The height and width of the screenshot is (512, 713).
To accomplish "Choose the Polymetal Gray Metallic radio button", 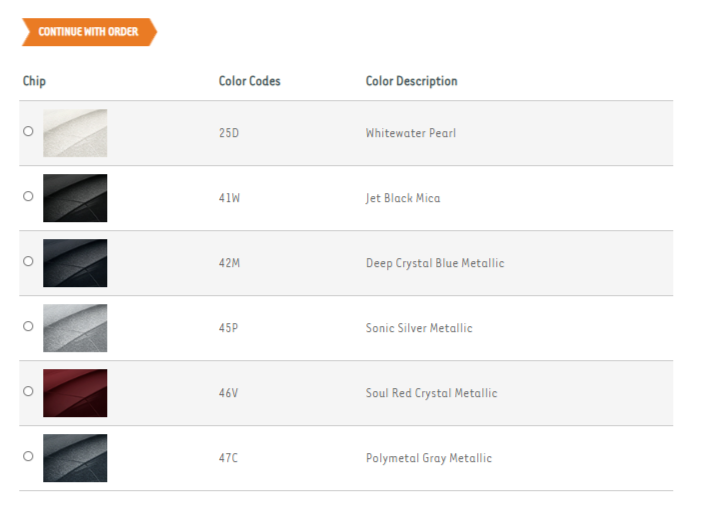I will (x=28, y=456).
